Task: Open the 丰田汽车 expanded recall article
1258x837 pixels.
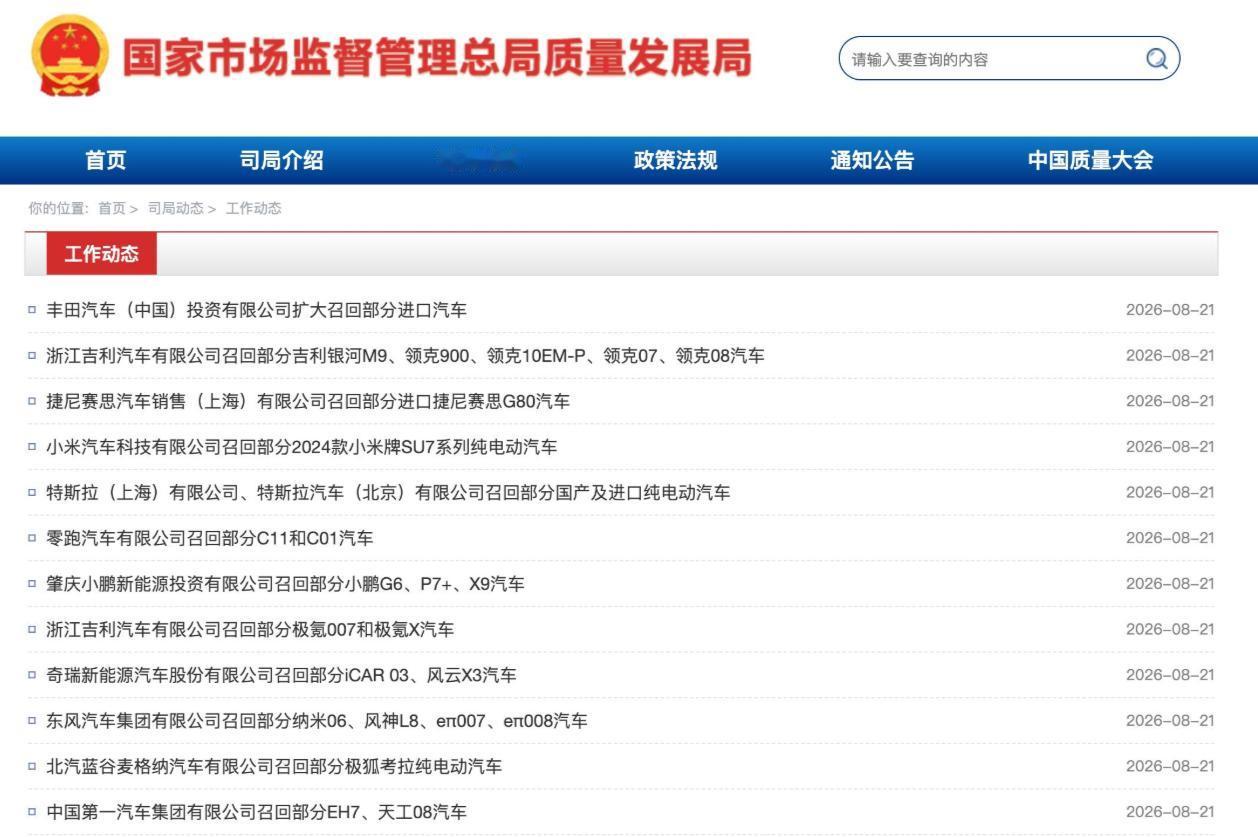Action: coord(257,310)
